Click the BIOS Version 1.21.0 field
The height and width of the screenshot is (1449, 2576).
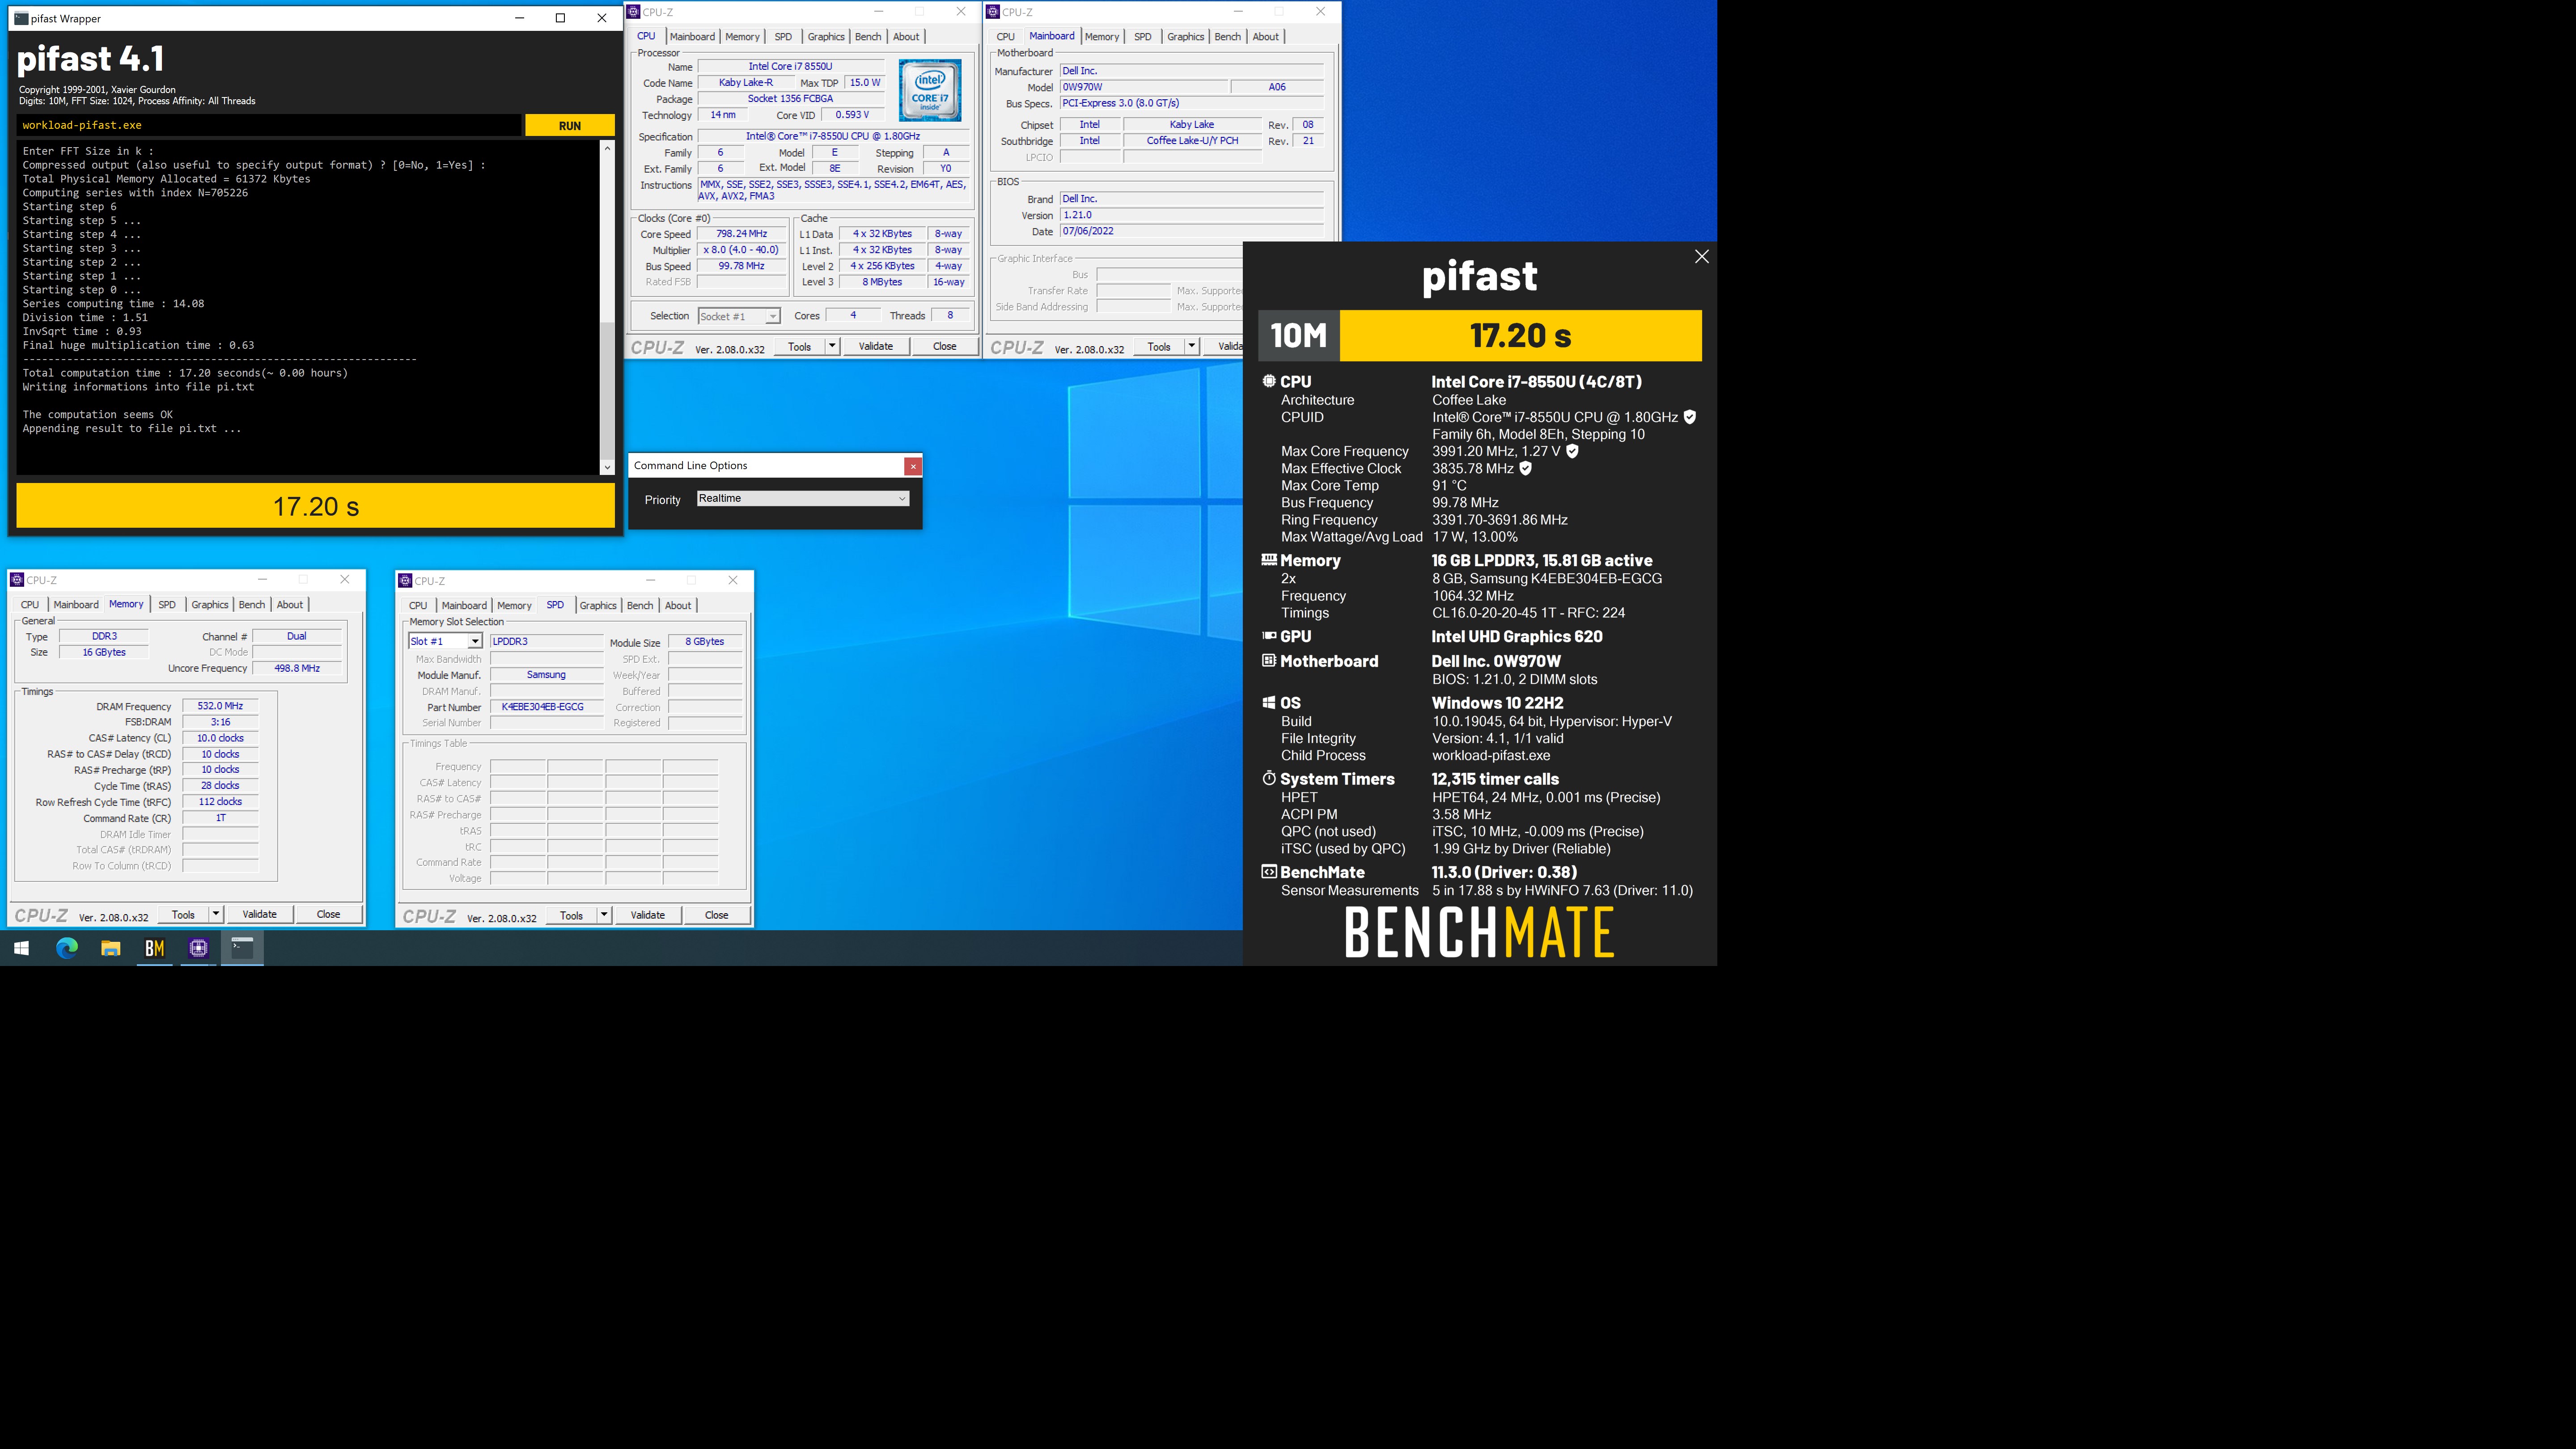point(1192,215)
